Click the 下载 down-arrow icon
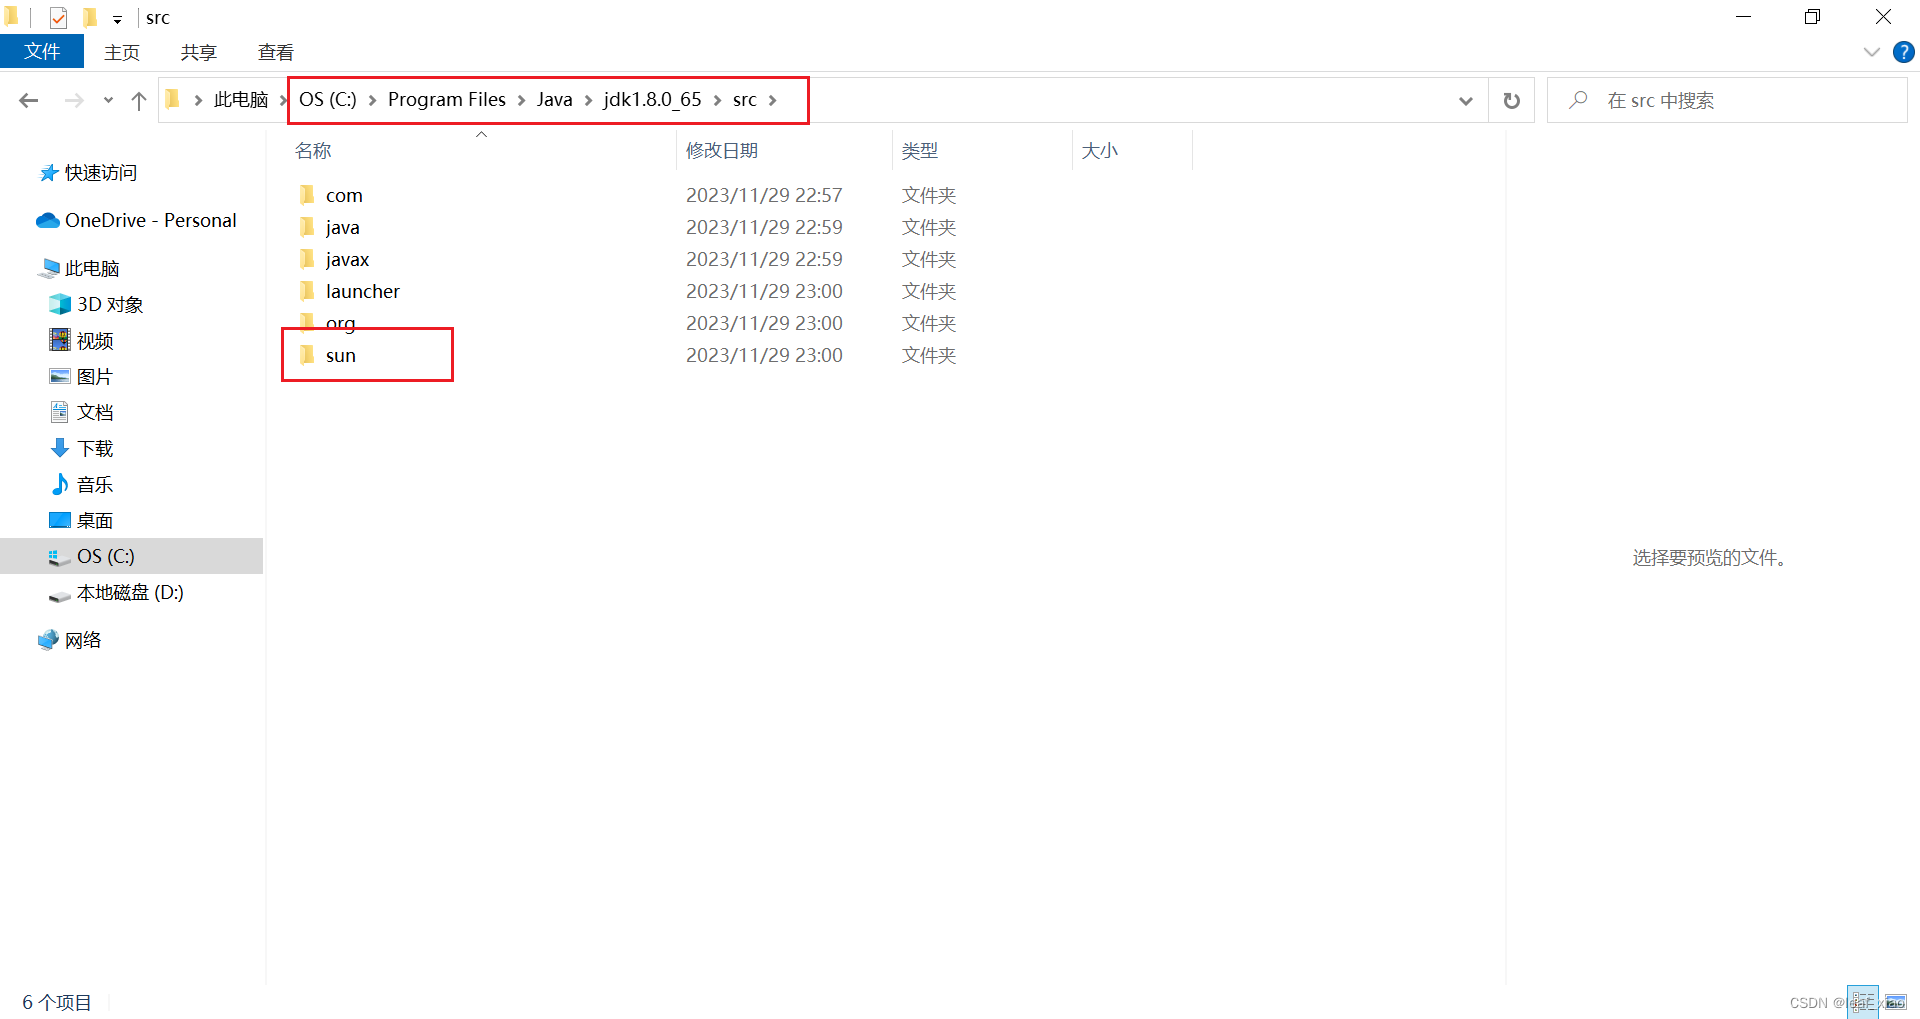The height and width of the screenshot is (1019, 1920). tap(60, 448)
